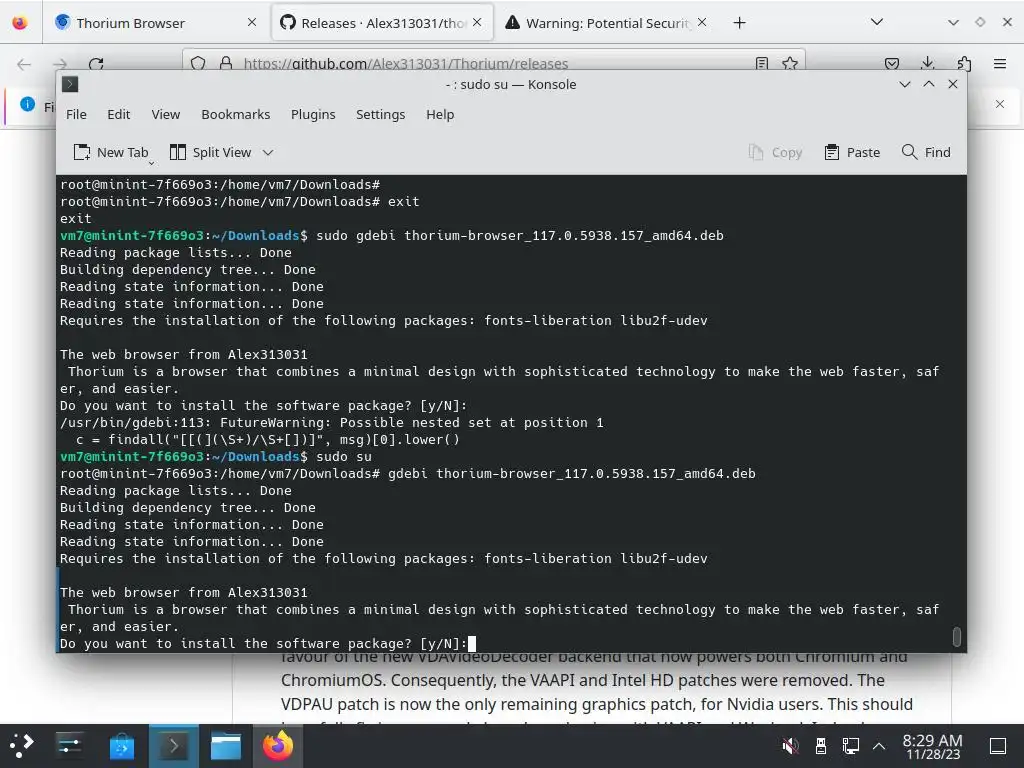Screen dimensions: 1024x768
Task: Open the Firefox extensions puzzle icon
Action: pos(964,63)
